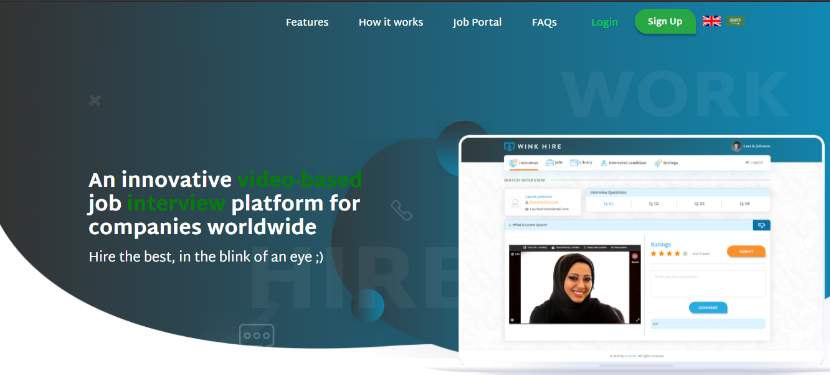Open the How it works menu item

[x=391, y=22]
